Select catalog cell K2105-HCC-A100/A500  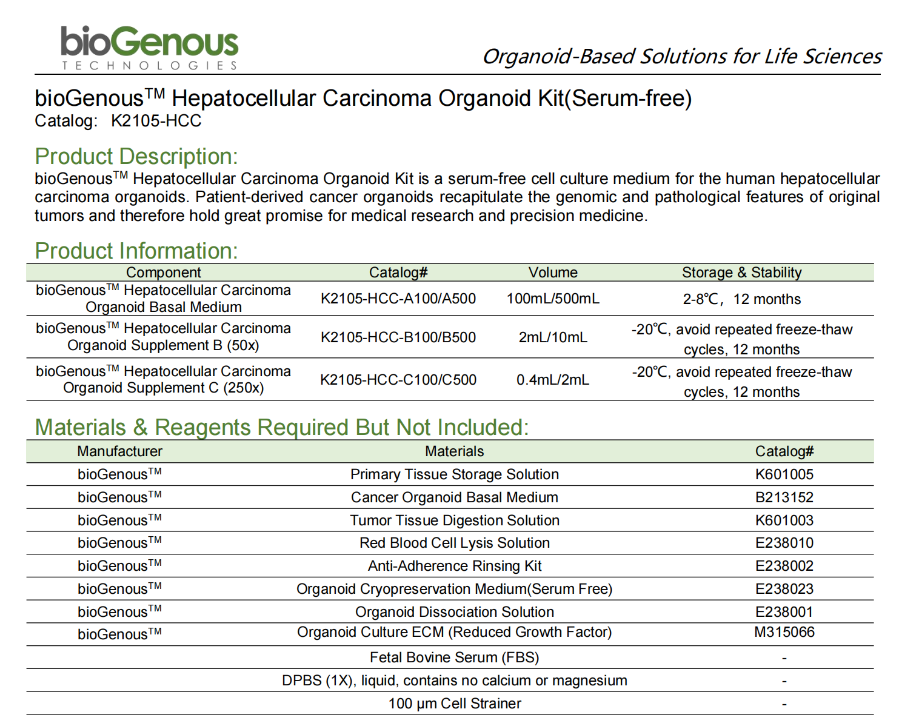[x=399, y=298]
